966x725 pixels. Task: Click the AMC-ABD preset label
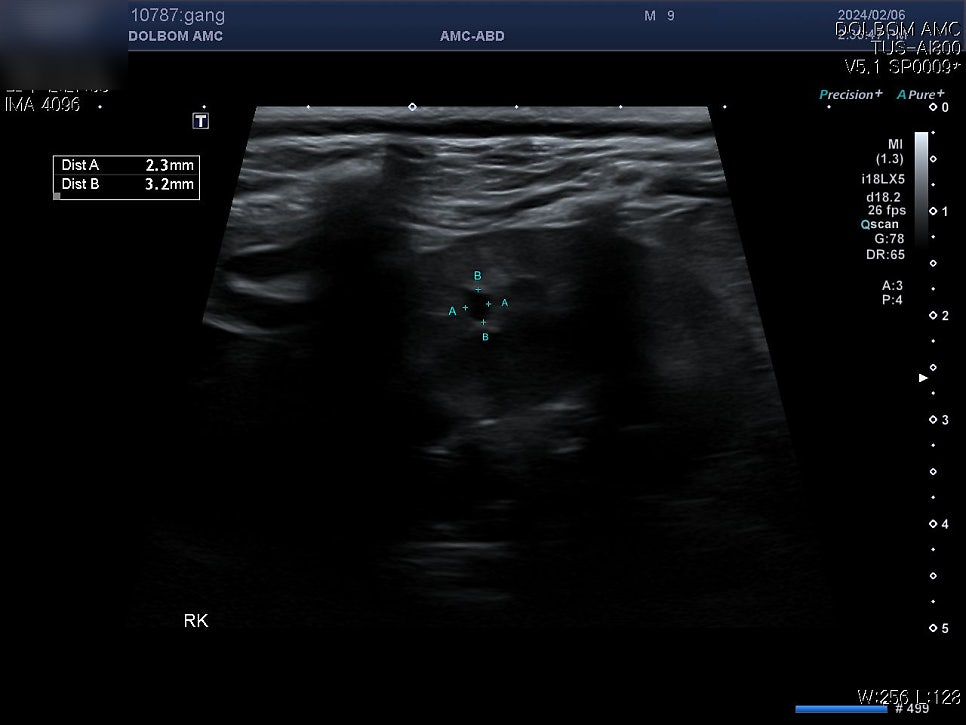click(x=472, y=36)
